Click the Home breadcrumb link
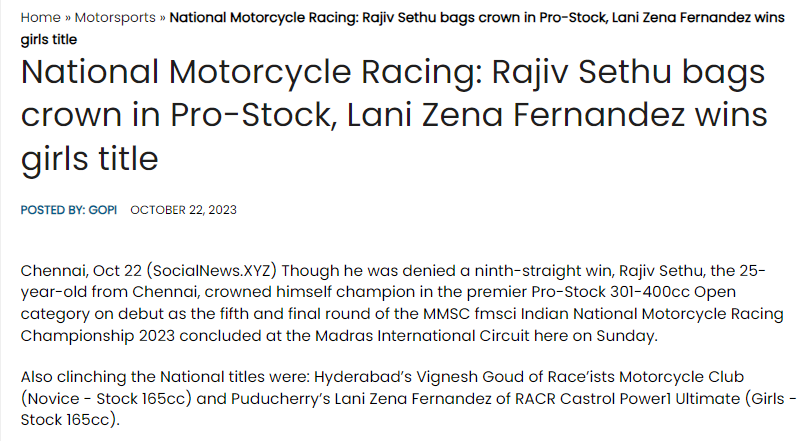Image resolution: width=807 pixels, height=443 pixels. click(x=40, y=18)
